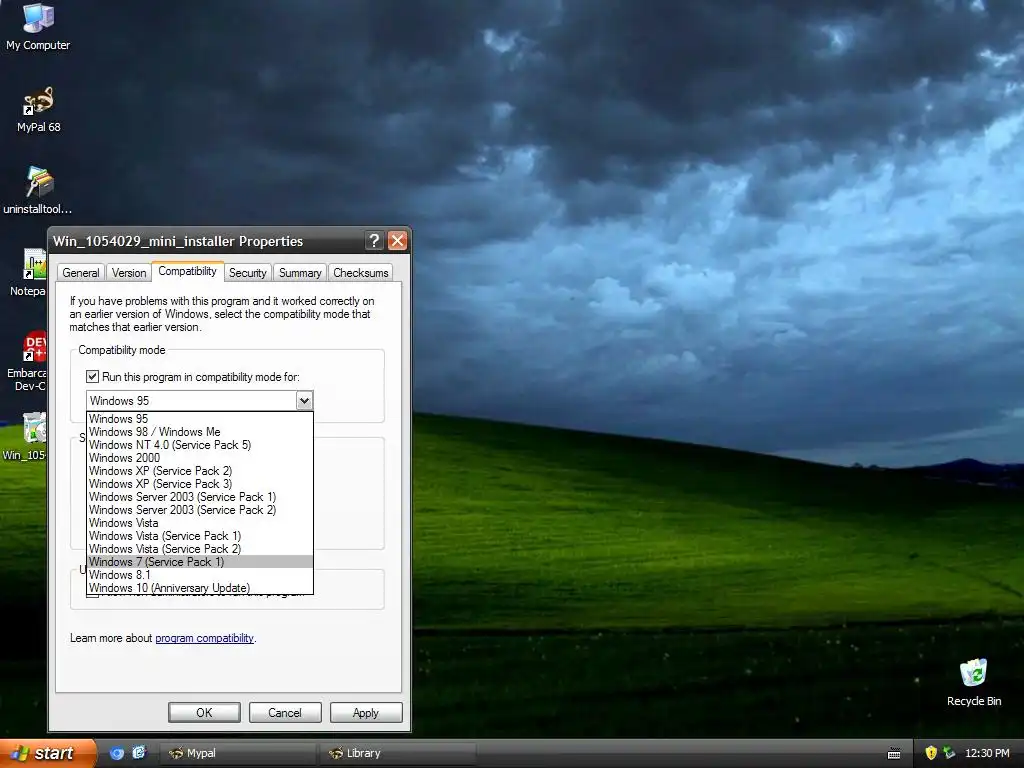Select the Notepad++ desktop shortcut

click(29, 272)
